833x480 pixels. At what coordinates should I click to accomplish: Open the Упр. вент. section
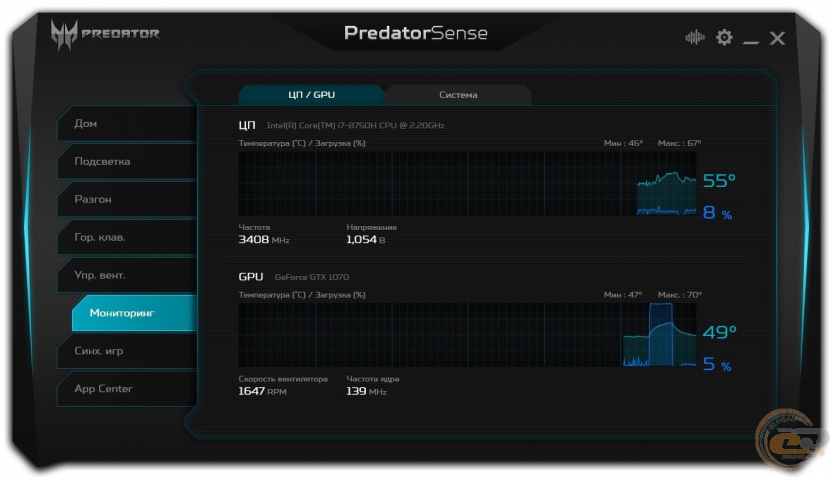[x=126, y=275]
